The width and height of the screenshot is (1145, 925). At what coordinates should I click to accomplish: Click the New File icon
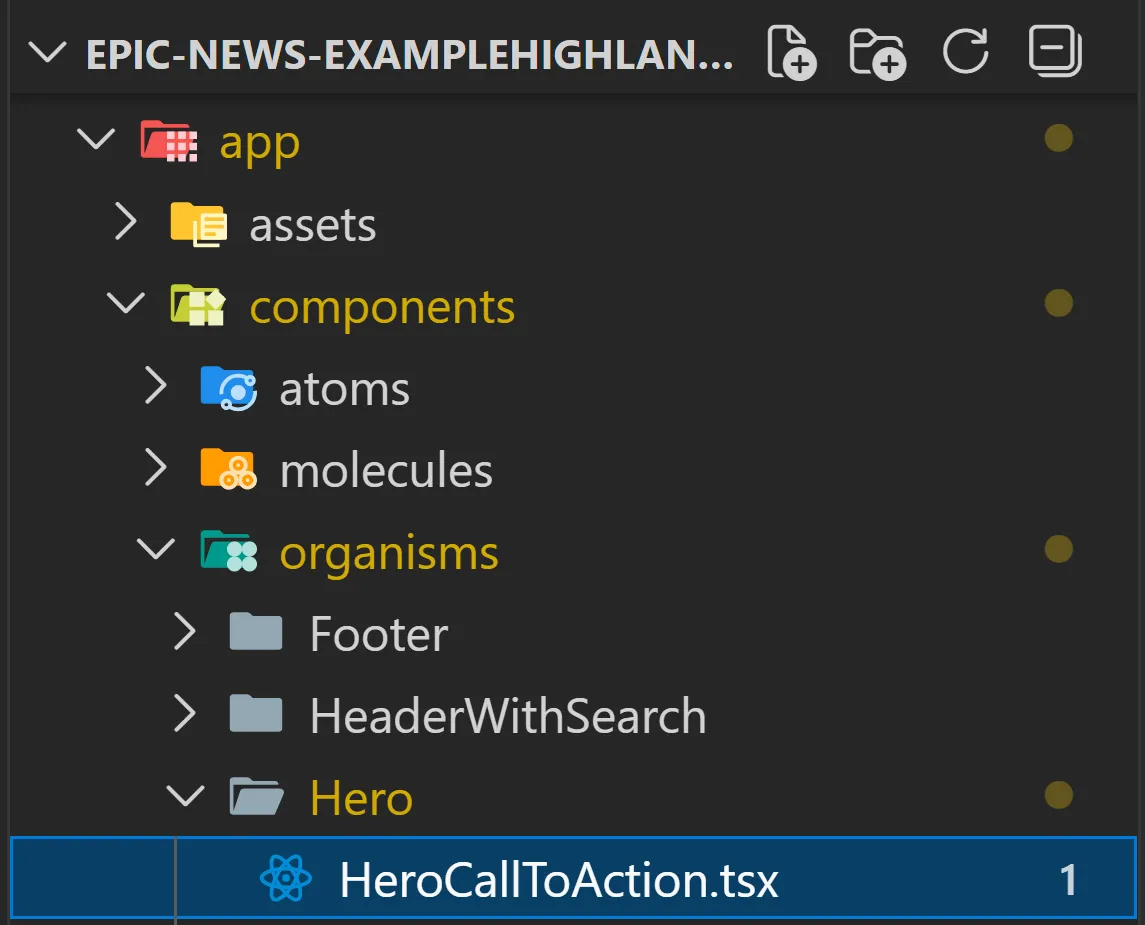point(789,52)
